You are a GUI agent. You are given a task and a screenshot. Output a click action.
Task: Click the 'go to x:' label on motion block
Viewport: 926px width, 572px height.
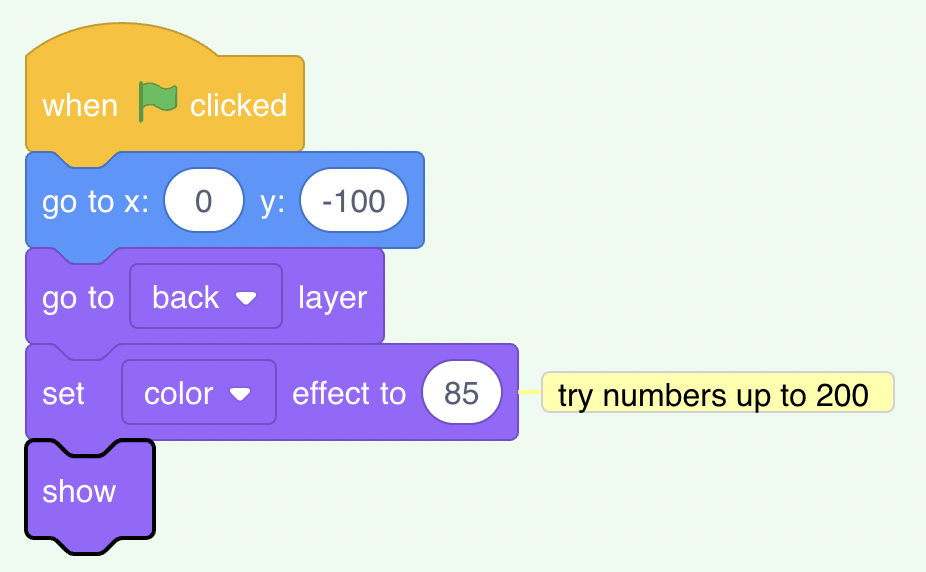click(95, 202)
